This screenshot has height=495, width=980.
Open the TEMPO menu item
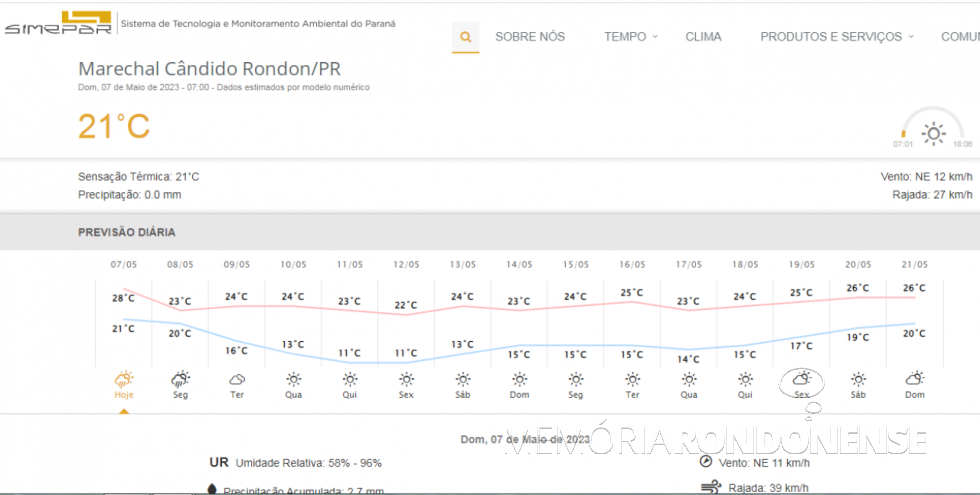pyautogui.click(x=625, y=37)
